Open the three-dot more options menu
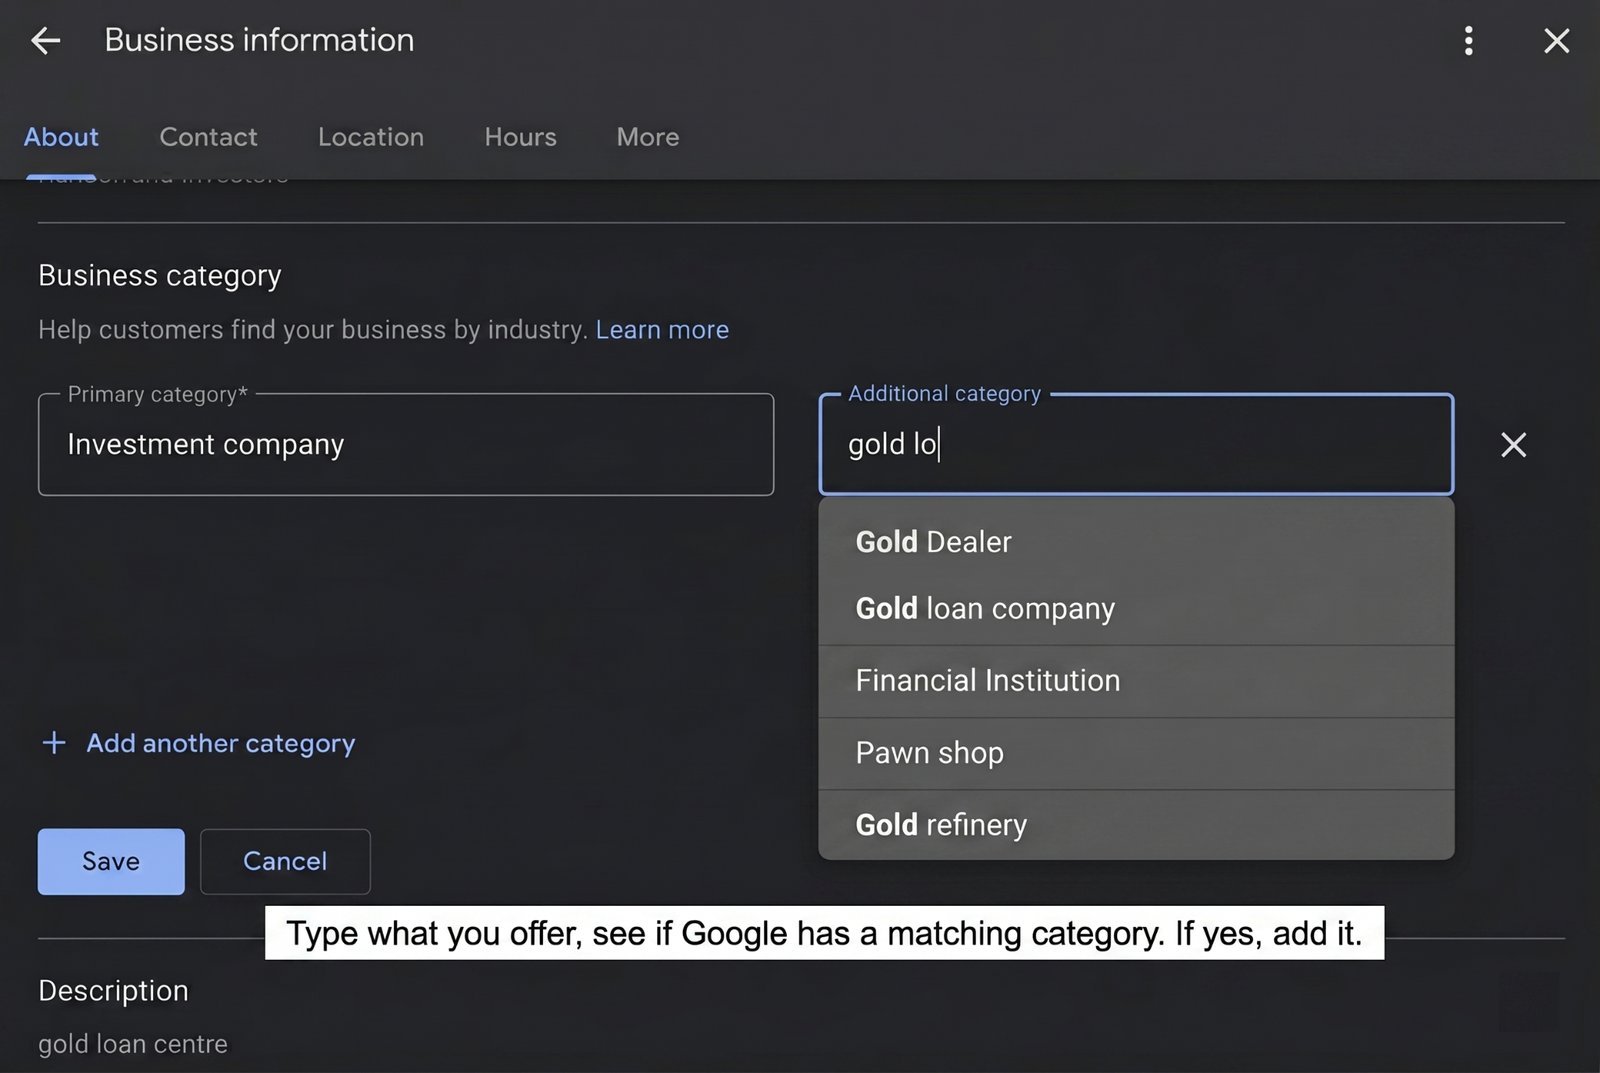The image size is (1600, 1073). (1468, 40)
